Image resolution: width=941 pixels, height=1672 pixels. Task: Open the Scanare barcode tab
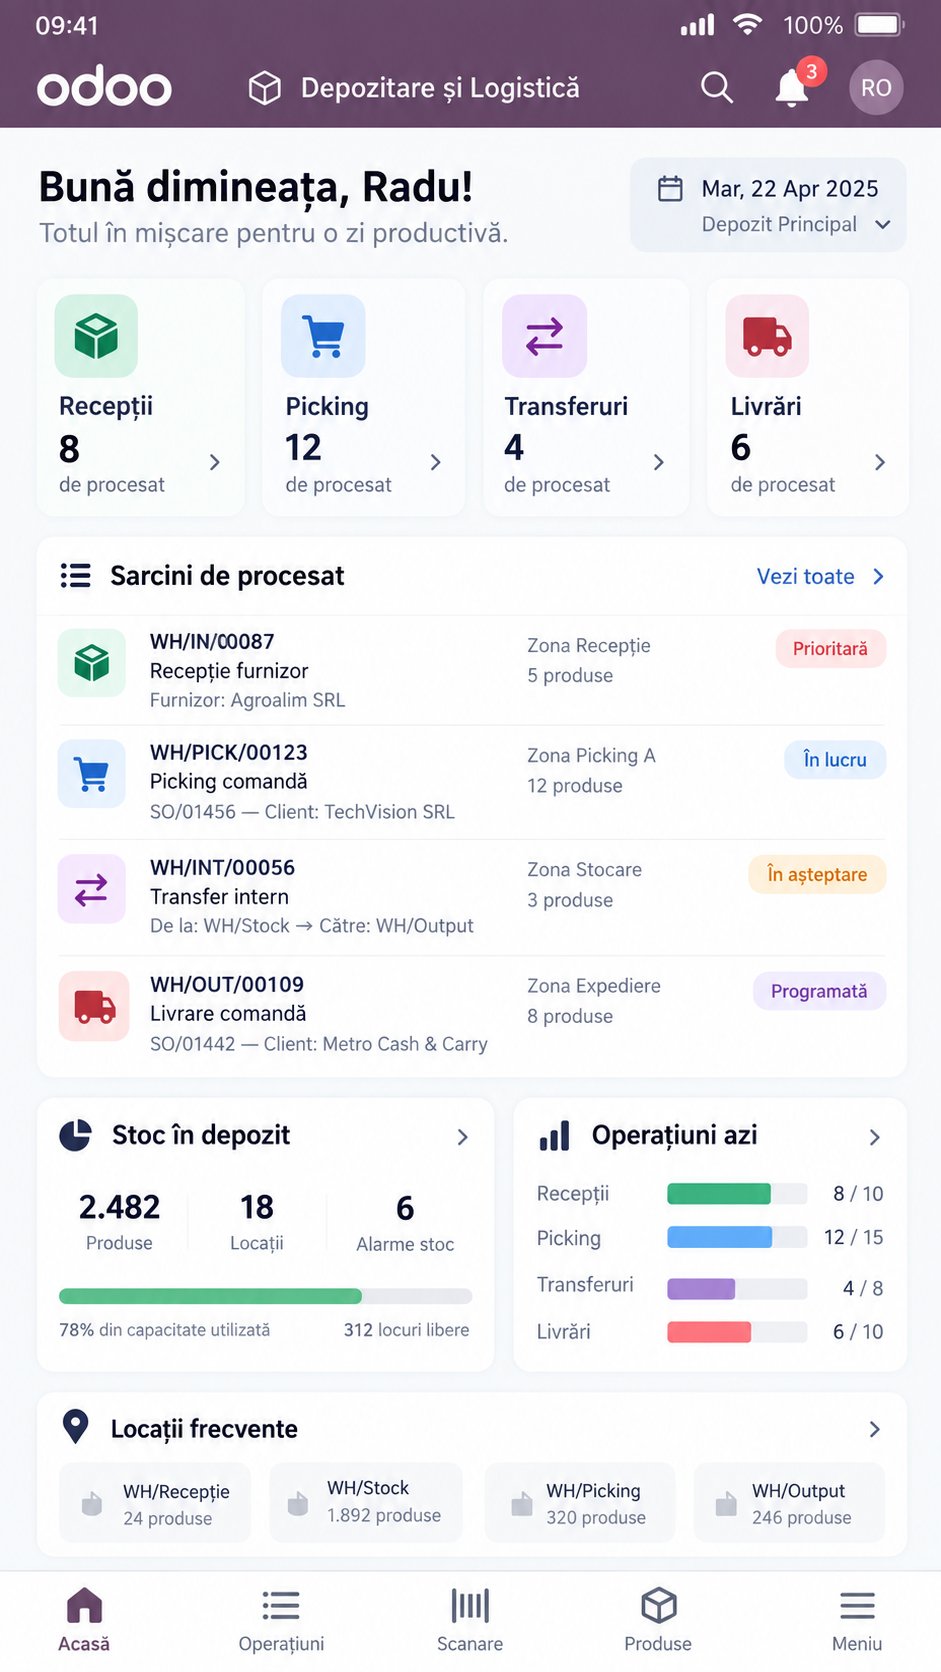[470, 1620]
